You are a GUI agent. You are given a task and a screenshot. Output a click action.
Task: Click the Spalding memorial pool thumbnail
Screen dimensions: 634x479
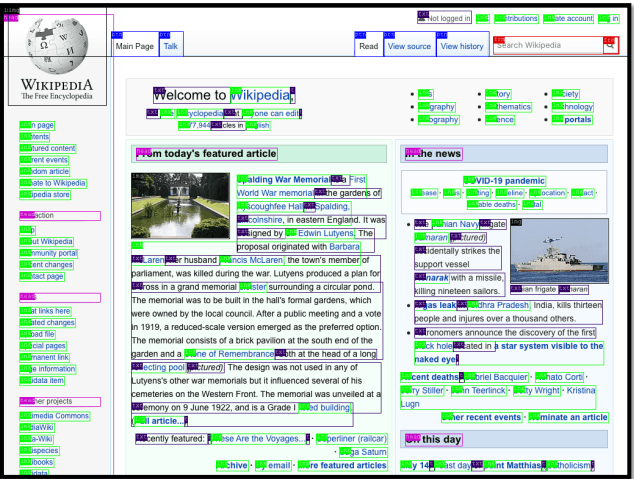coord(180,206)
